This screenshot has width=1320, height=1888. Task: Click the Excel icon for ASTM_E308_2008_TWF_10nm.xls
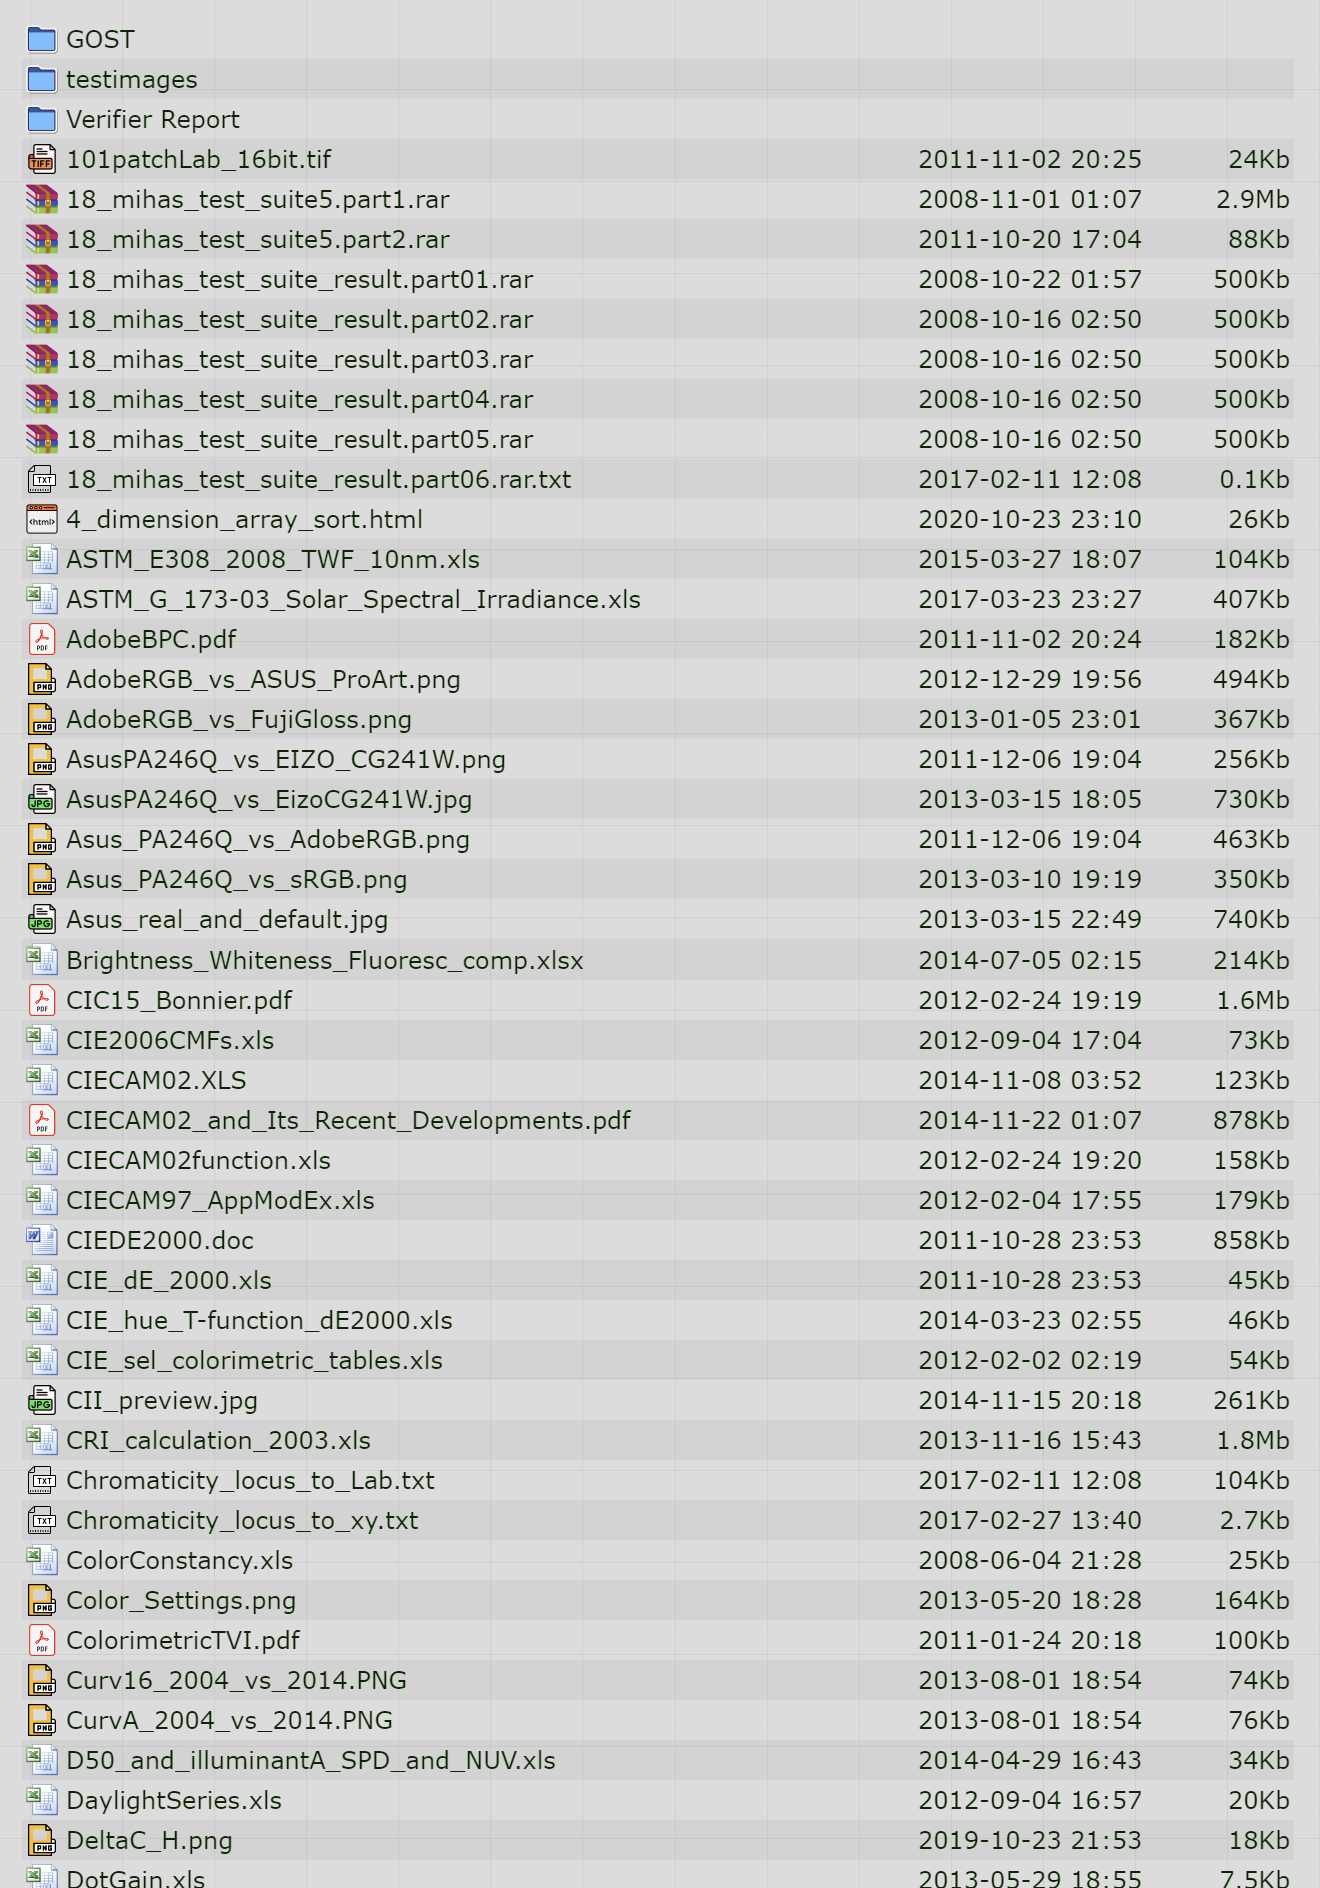(42, 559)
